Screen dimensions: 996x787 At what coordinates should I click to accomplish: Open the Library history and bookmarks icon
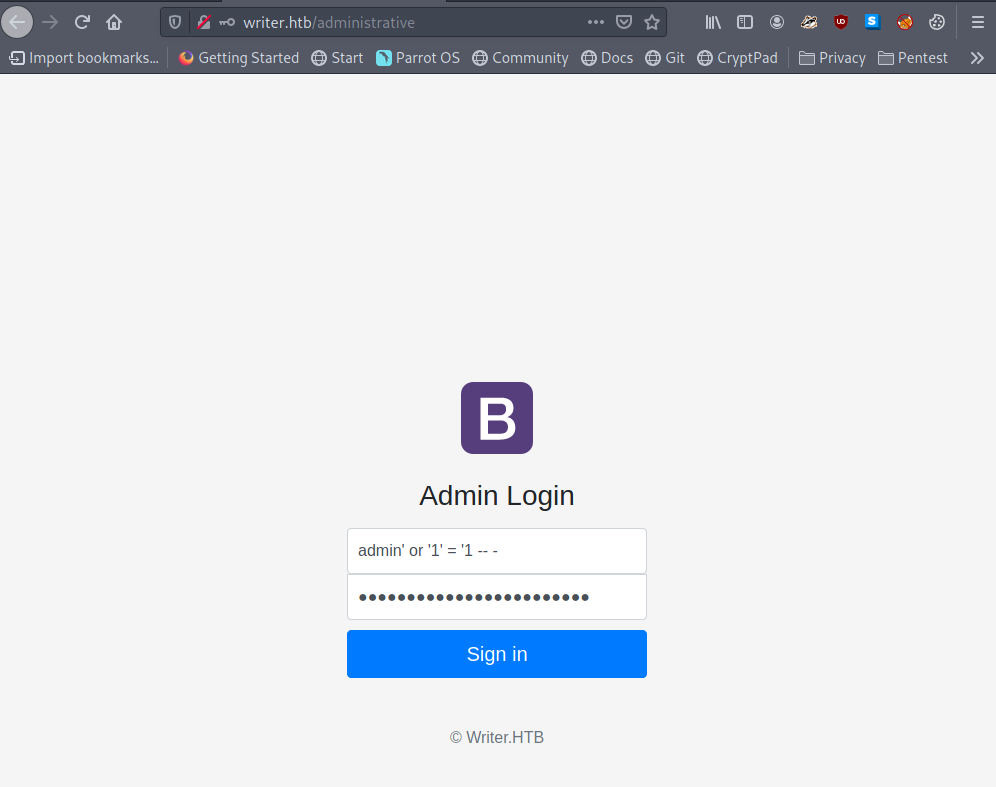click(713, 22)
